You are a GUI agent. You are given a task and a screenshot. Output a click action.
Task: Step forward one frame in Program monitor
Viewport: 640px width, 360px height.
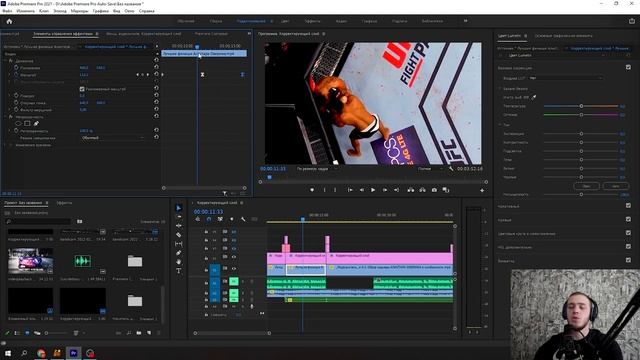(384, 190)
